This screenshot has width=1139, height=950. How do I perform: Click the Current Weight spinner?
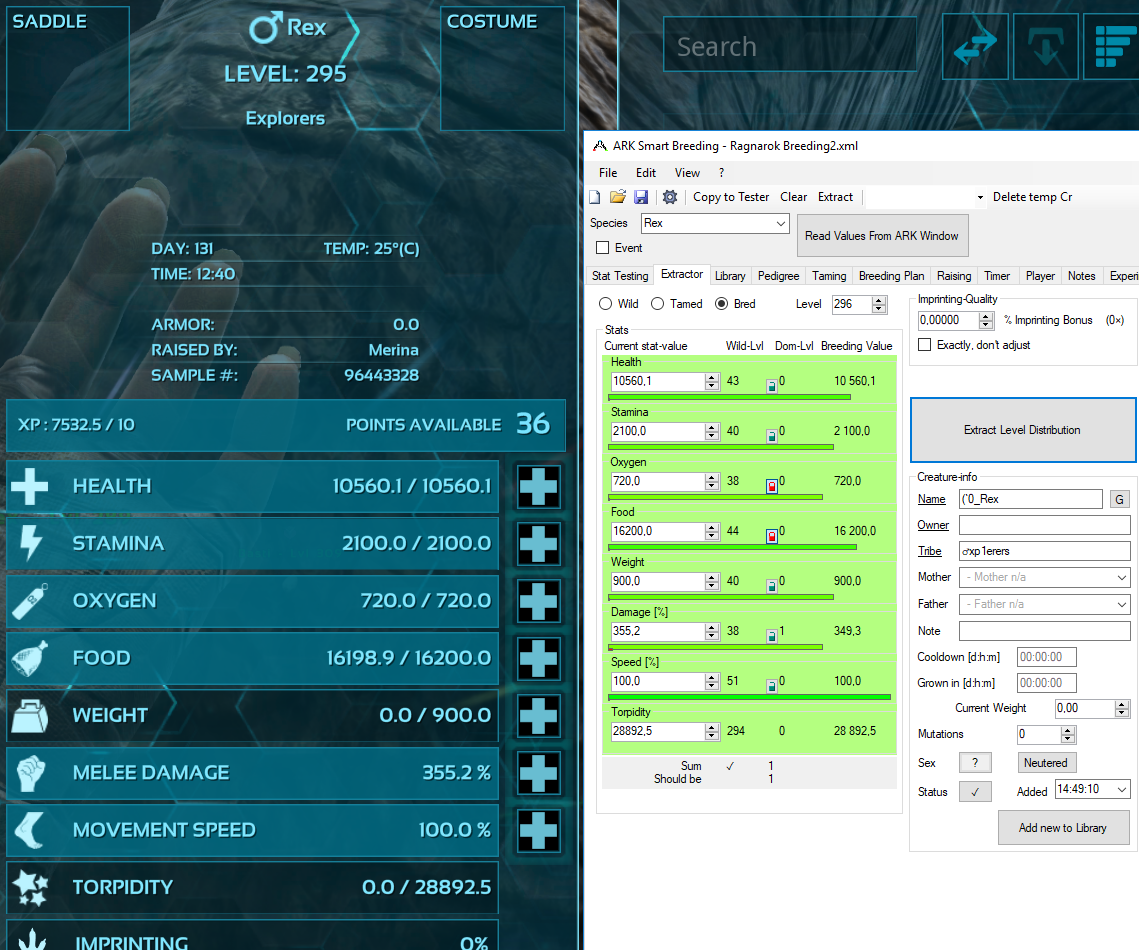tap(1122, 708)
